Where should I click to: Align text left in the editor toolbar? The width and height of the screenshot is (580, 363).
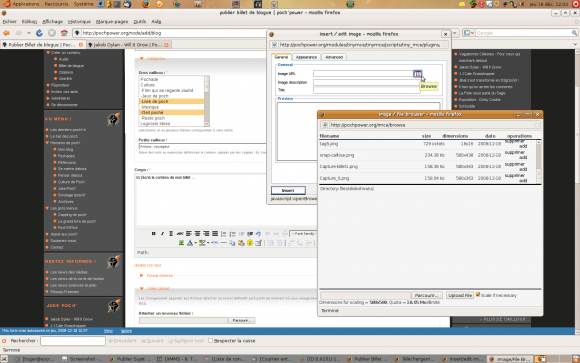point(189,233)
